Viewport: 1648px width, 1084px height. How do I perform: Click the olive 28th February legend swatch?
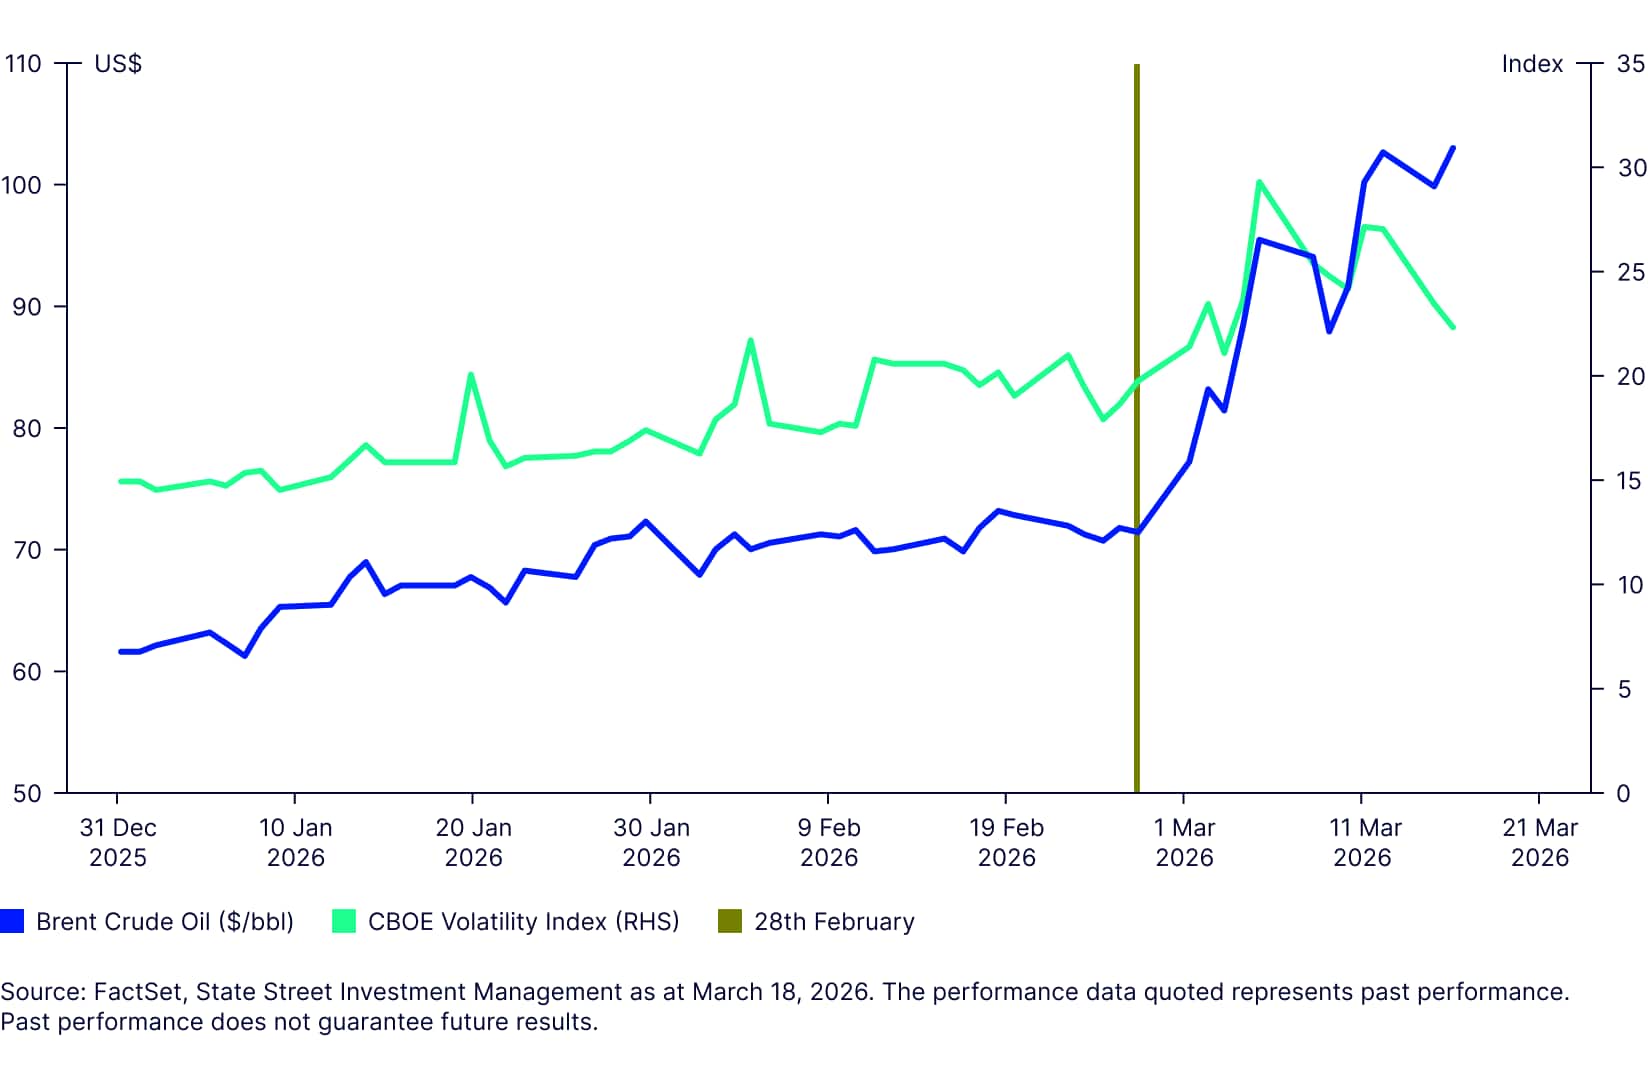click(x=730, y=921)
